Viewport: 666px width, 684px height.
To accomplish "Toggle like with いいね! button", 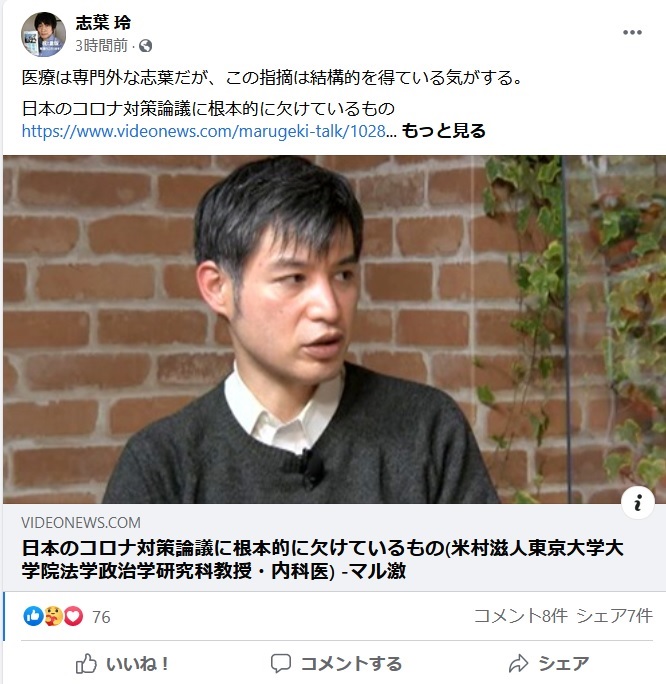I will [x=122, y=663].
